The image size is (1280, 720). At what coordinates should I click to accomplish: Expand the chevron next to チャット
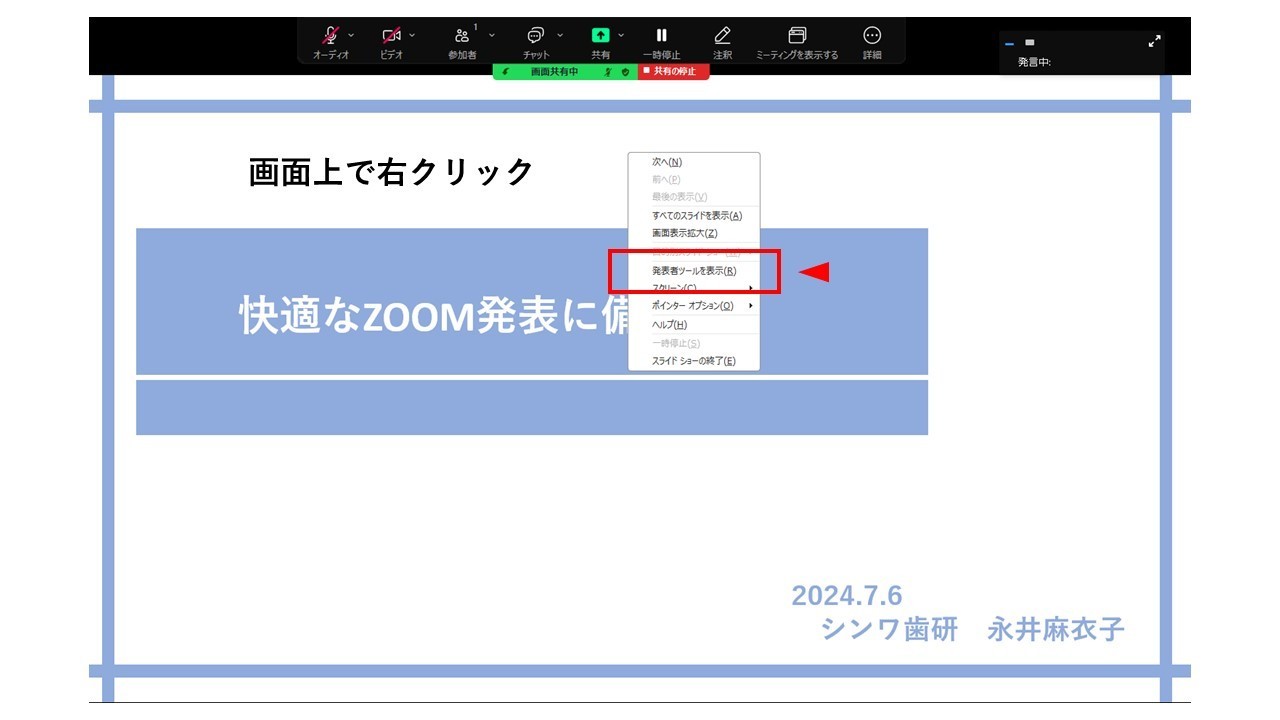pyautogui.click(x=560, y=35)
